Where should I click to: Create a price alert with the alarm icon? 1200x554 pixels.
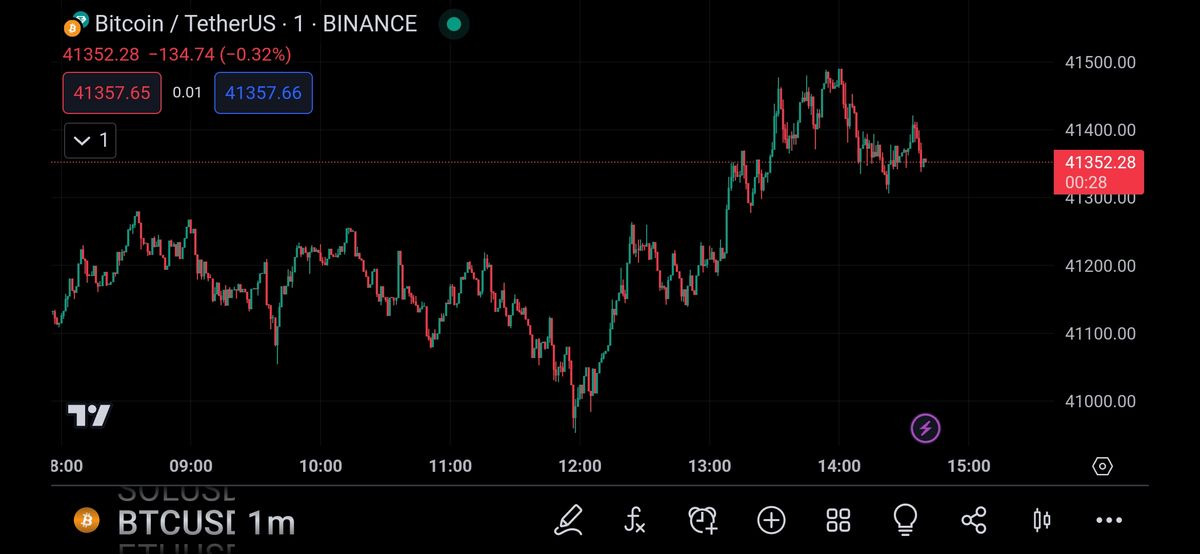click(703, 519)
